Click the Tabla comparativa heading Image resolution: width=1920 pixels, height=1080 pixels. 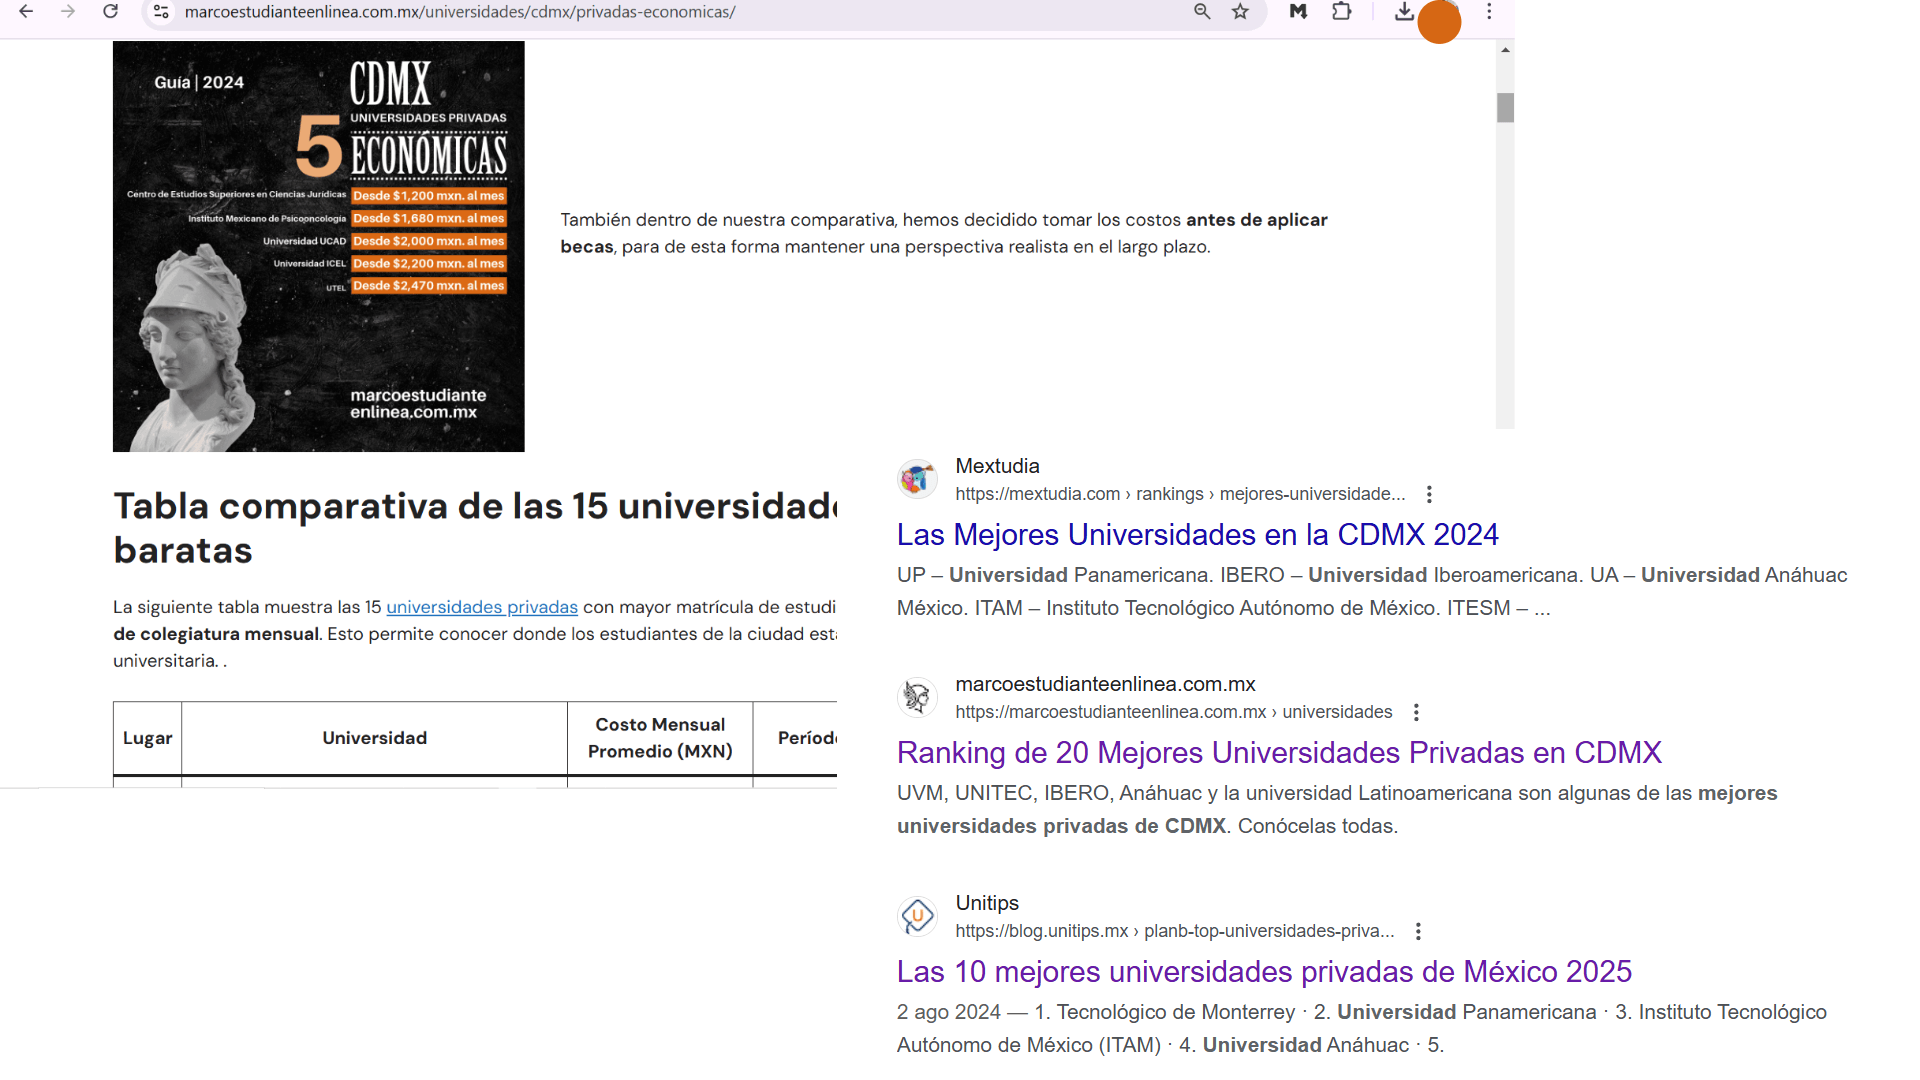click(475, 528)
